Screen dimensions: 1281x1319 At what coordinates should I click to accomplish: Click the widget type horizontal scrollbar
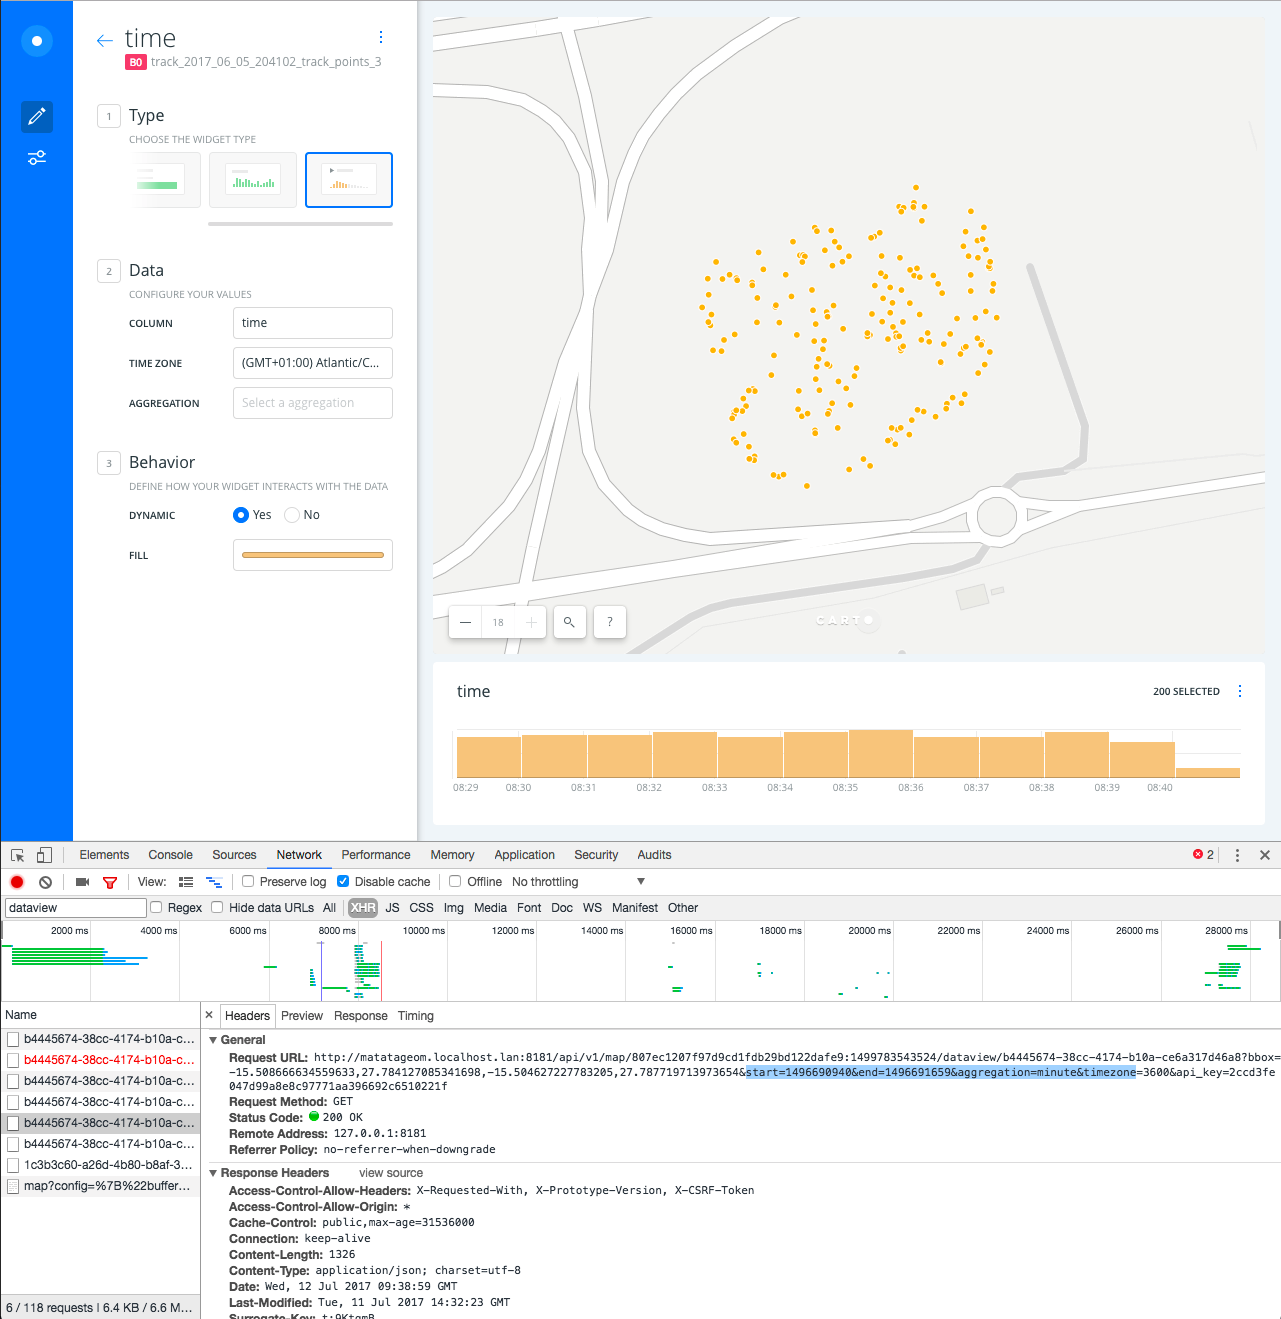click(x=300, y=224)
